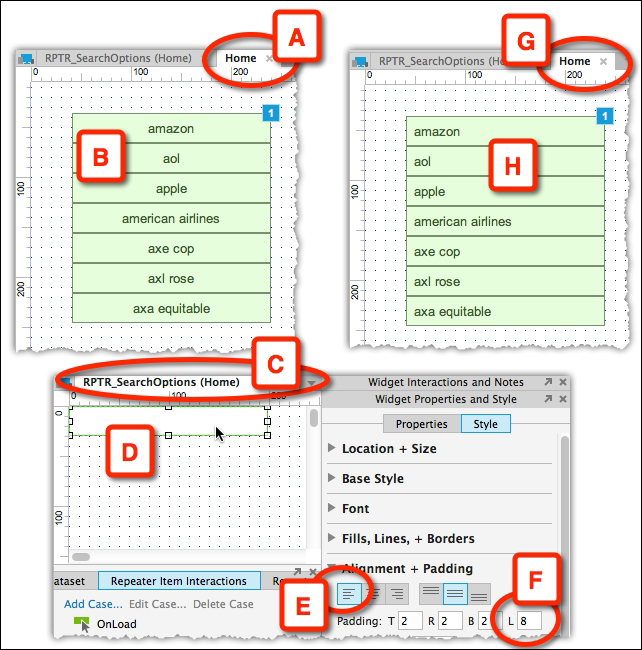This screenshot has width=642, height=650.
Task: Click the Add Case link
Action: [93, 604]
